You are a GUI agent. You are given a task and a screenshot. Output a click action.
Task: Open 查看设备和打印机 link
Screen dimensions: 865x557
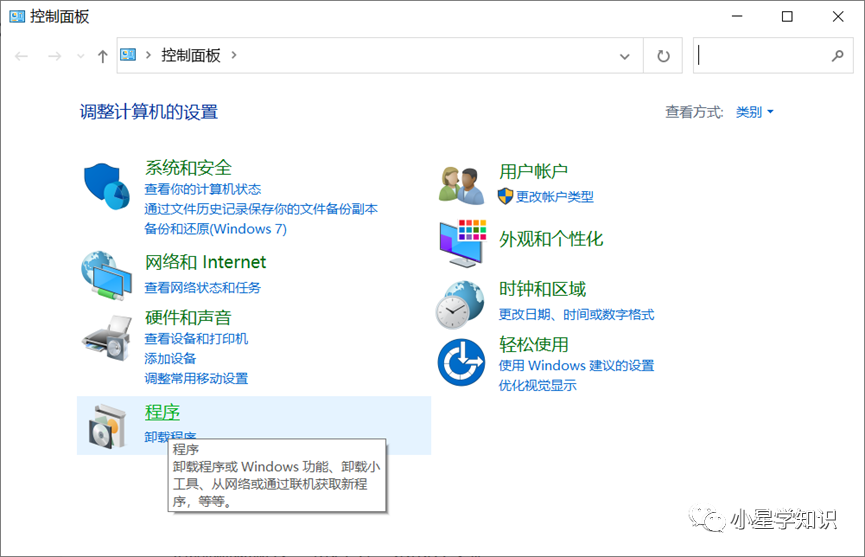pos(196,339)
